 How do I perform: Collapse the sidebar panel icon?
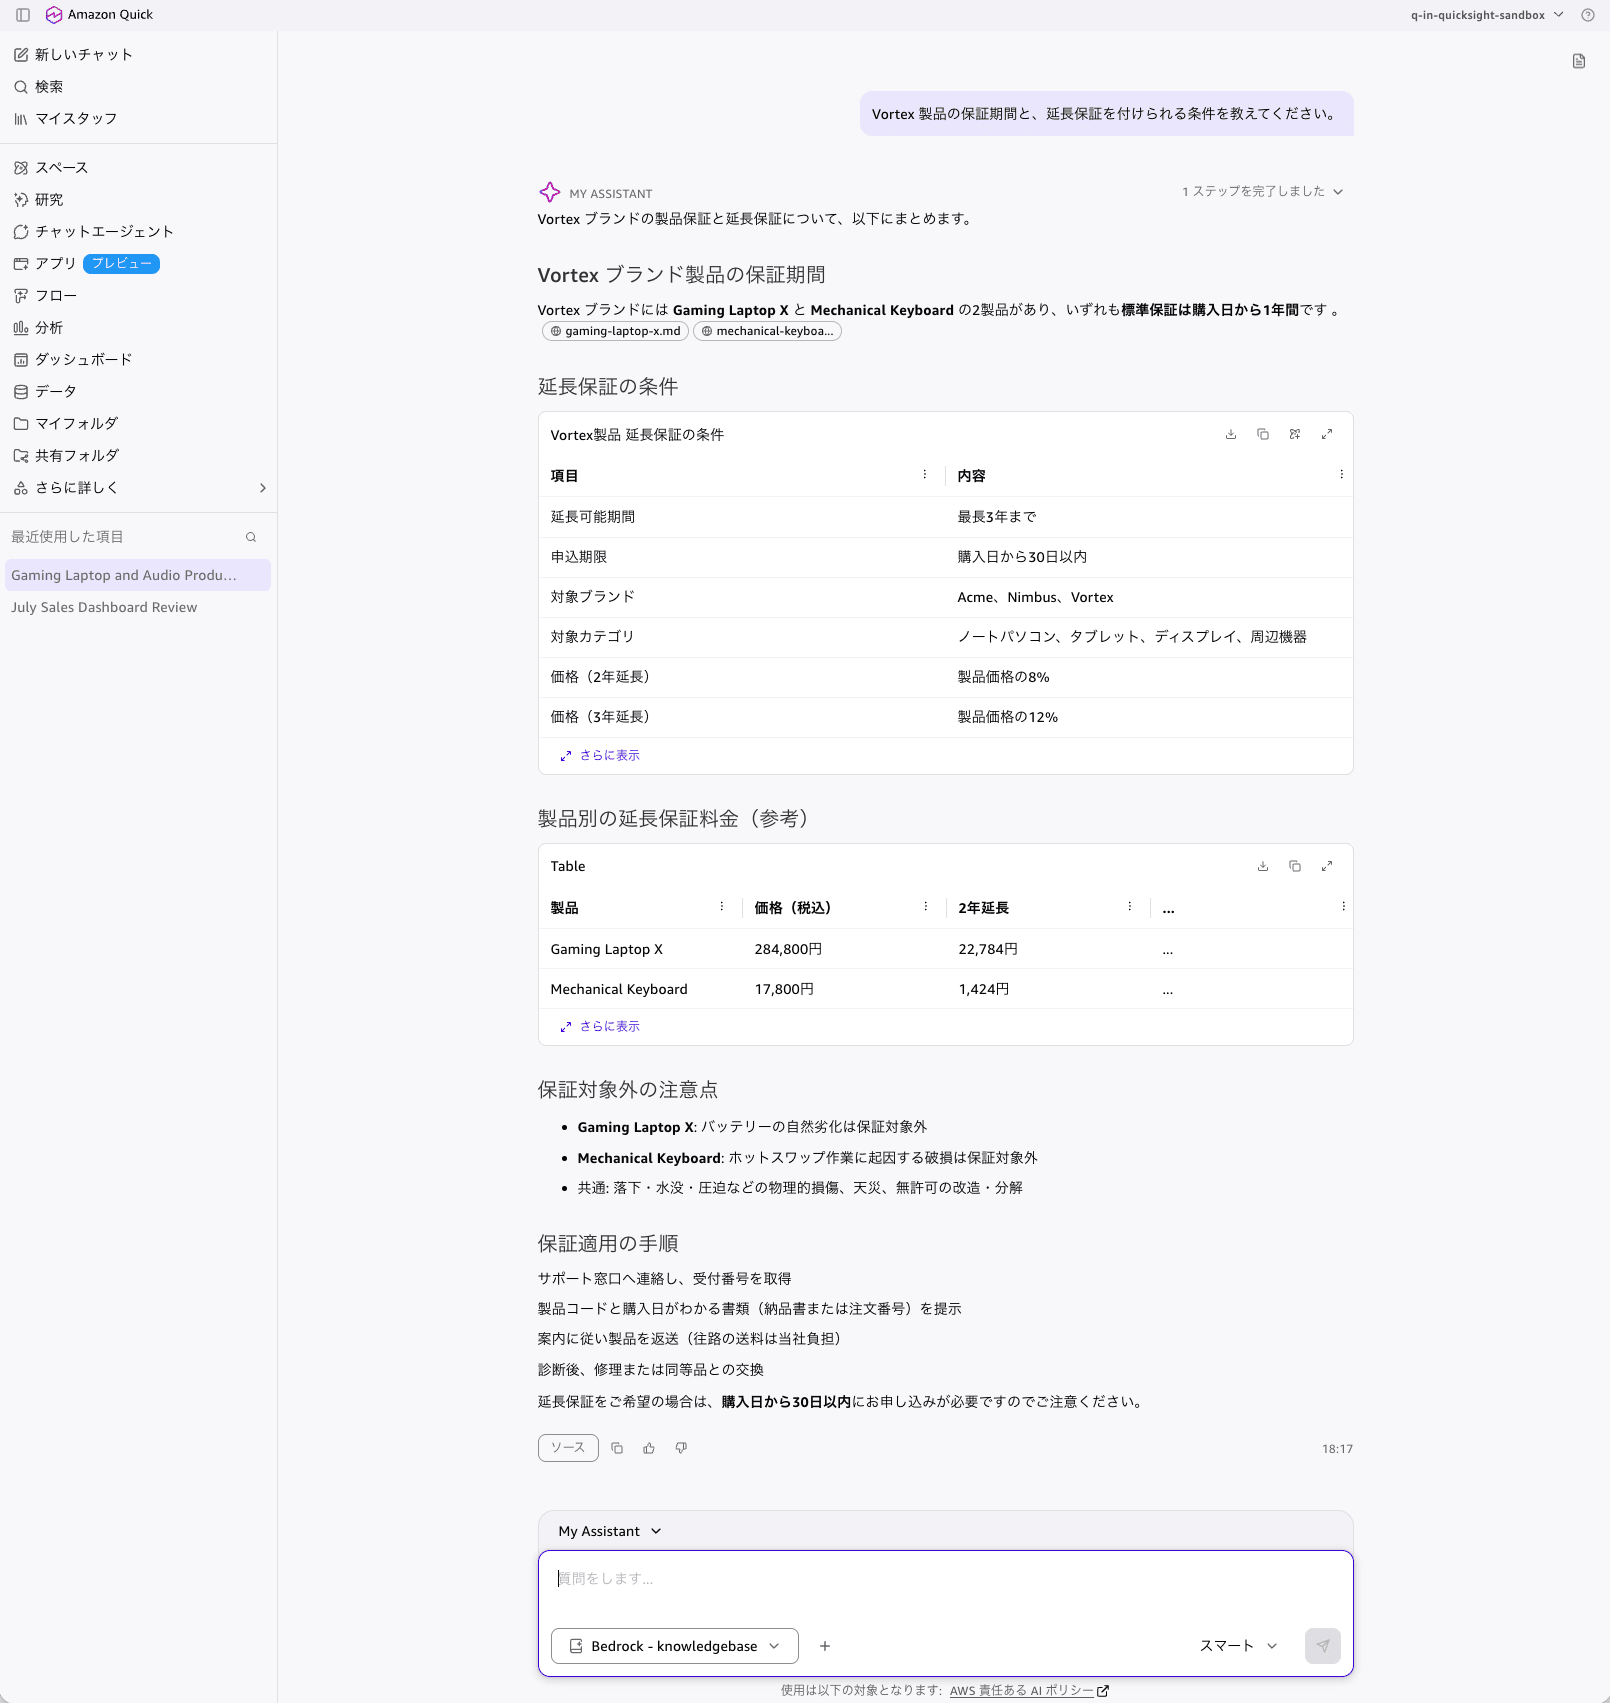[x=22, y=15]
